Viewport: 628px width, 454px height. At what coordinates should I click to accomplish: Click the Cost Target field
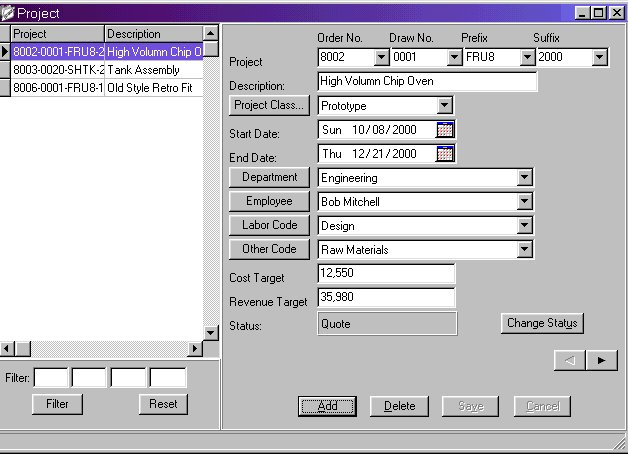386,273
